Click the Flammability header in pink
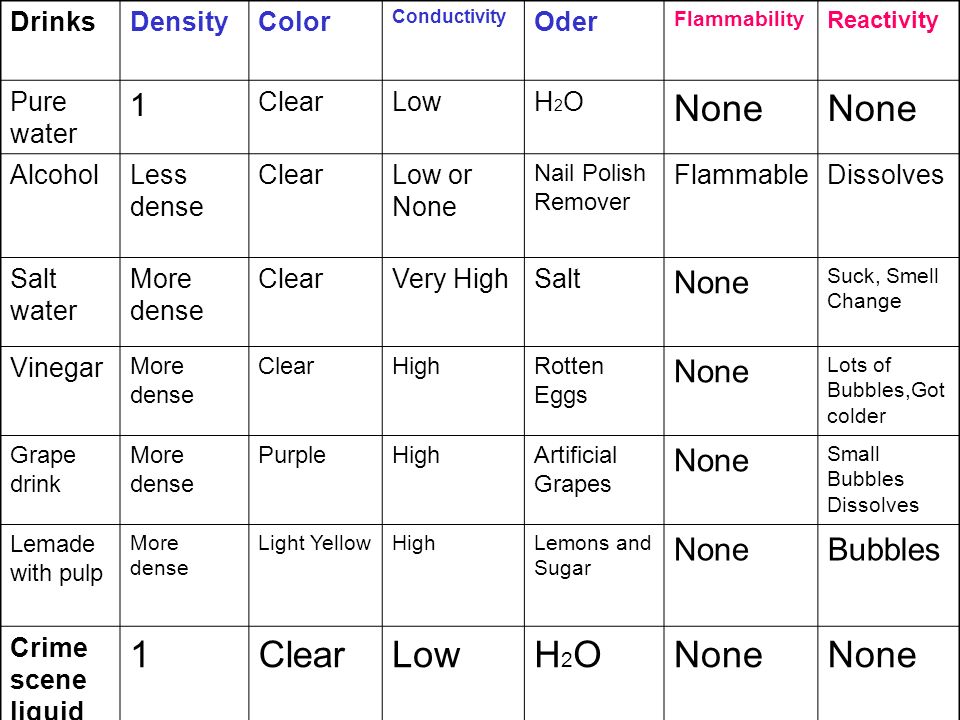The height and width of the screenshot is (720, 960). tap(739, 19)
